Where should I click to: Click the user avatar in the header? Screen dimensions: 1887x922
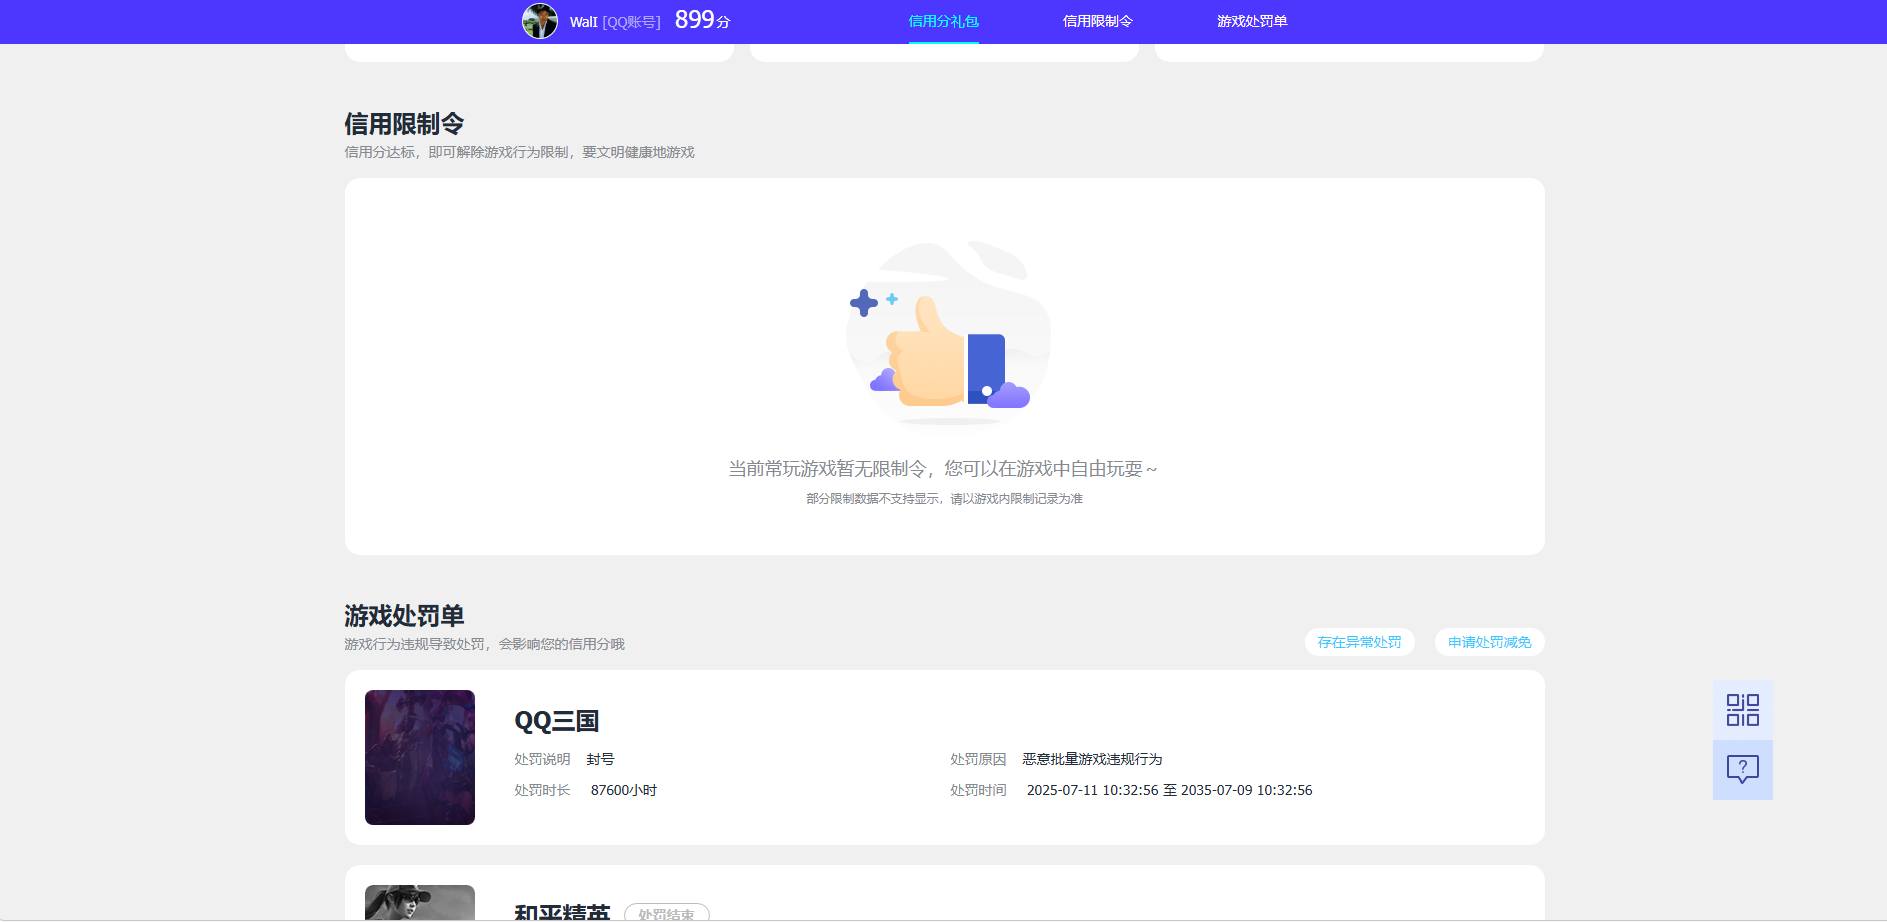(x=540, y=21)
